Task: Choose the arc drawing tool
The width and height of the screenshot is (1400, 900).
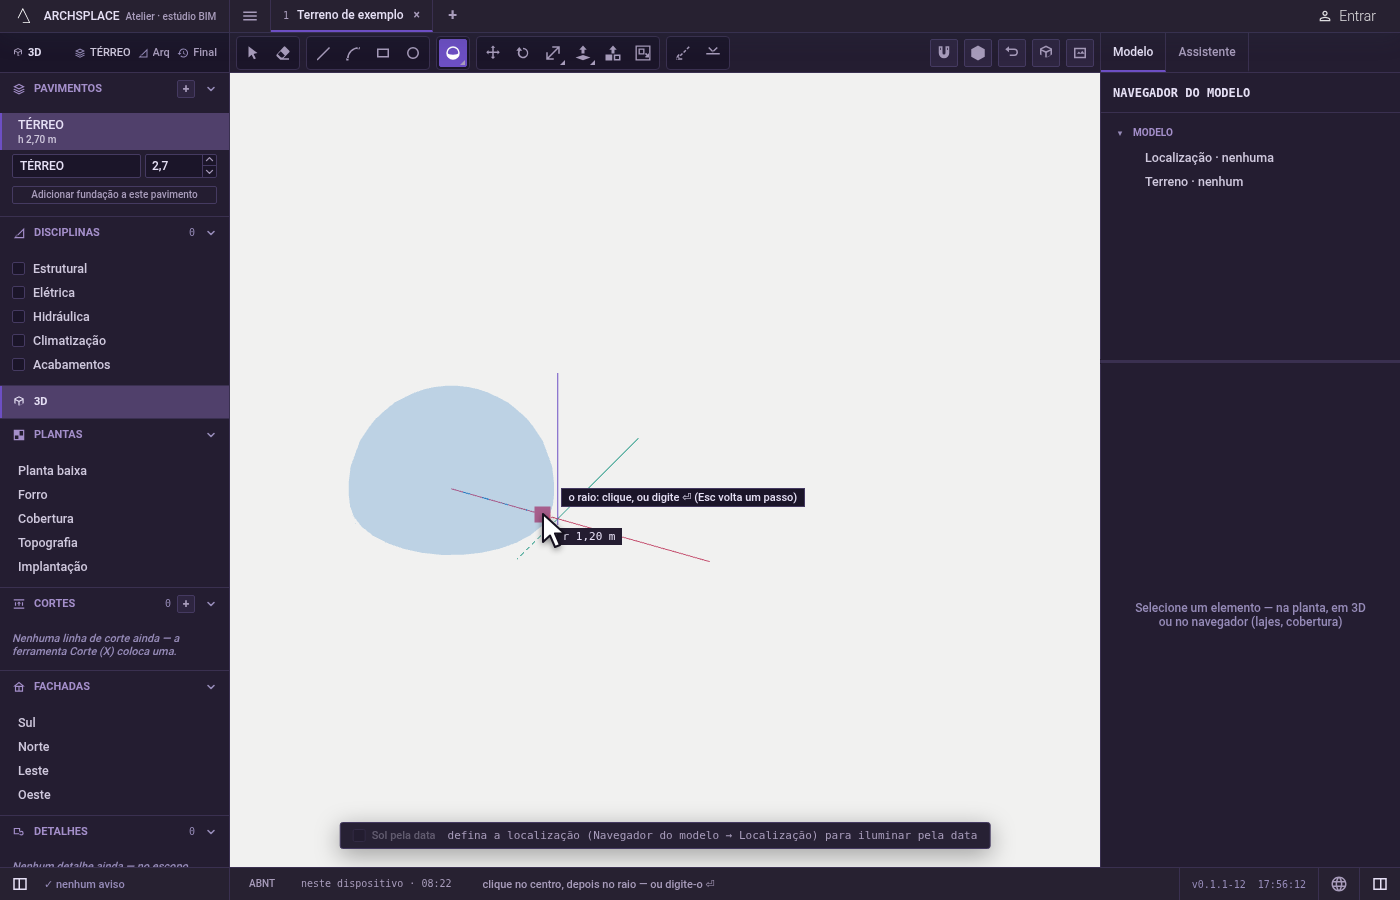Action: click(353, 53)
